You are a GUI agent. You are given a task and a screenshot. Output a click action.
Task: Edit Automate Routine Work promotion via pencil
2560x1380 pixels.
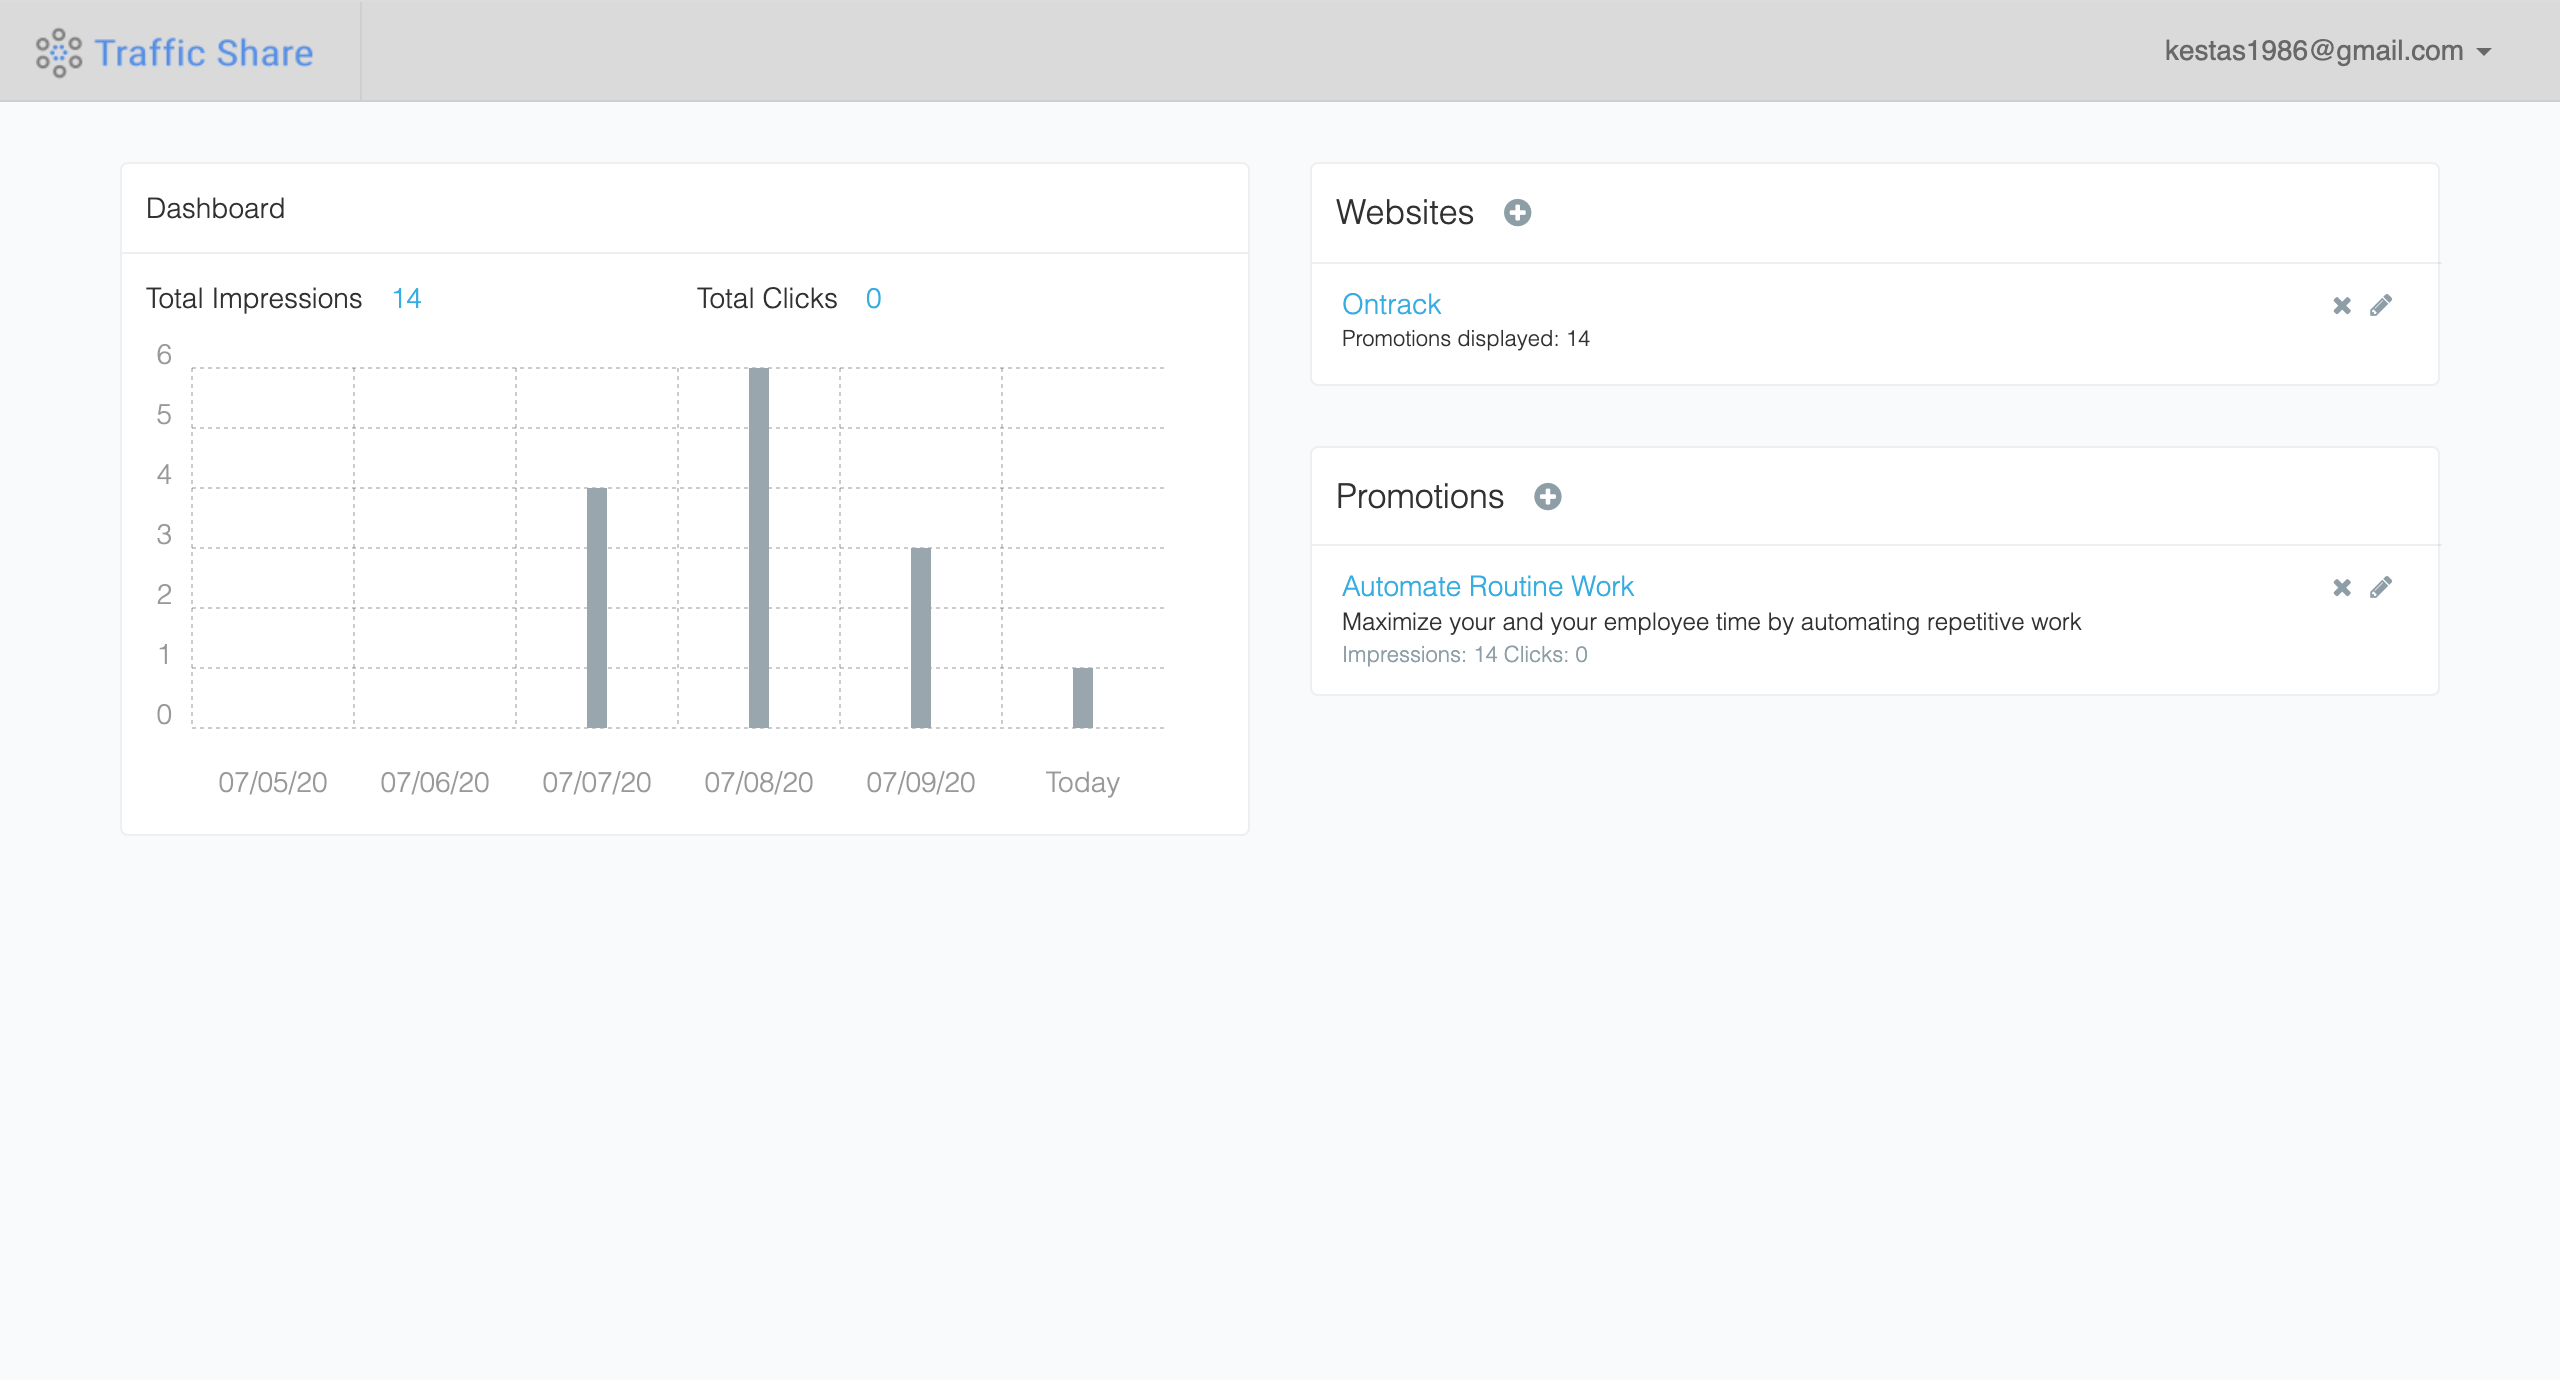pyautogui.click(x=2381, y=588)
